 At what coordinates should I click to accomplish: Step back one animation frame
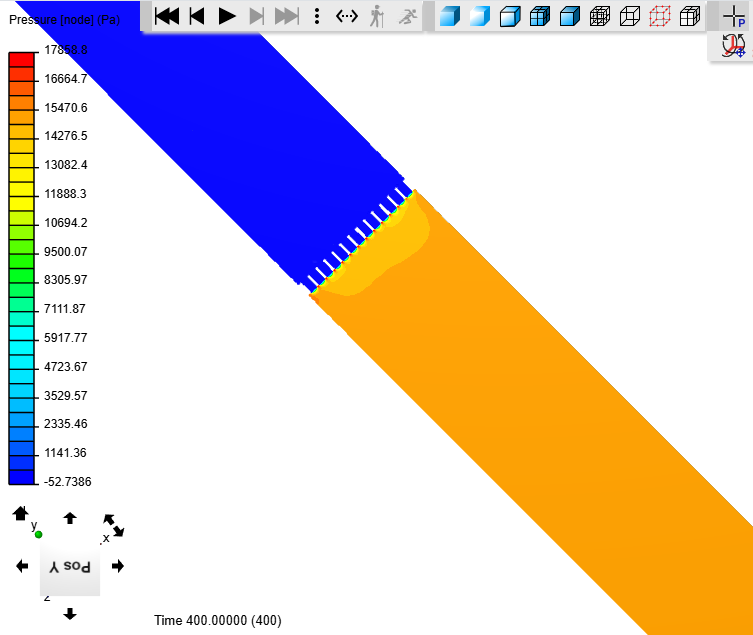[197, 16]
